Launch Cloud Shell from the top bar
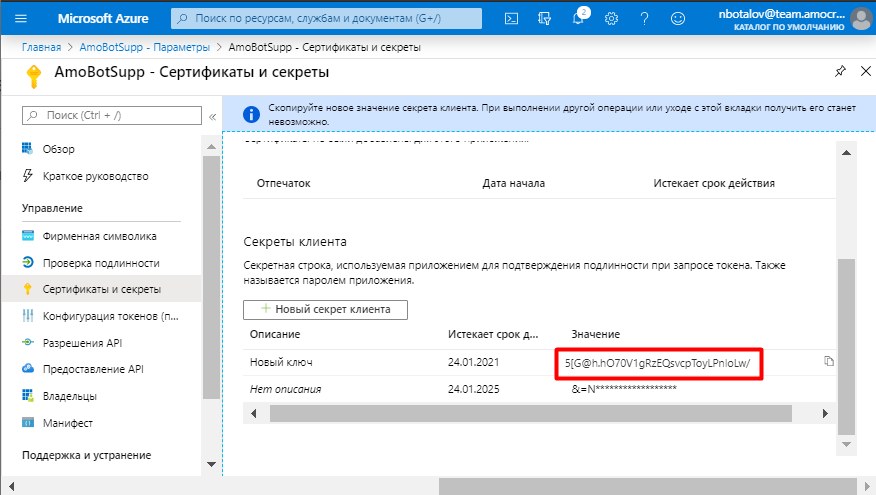 (x=511, y=18)
